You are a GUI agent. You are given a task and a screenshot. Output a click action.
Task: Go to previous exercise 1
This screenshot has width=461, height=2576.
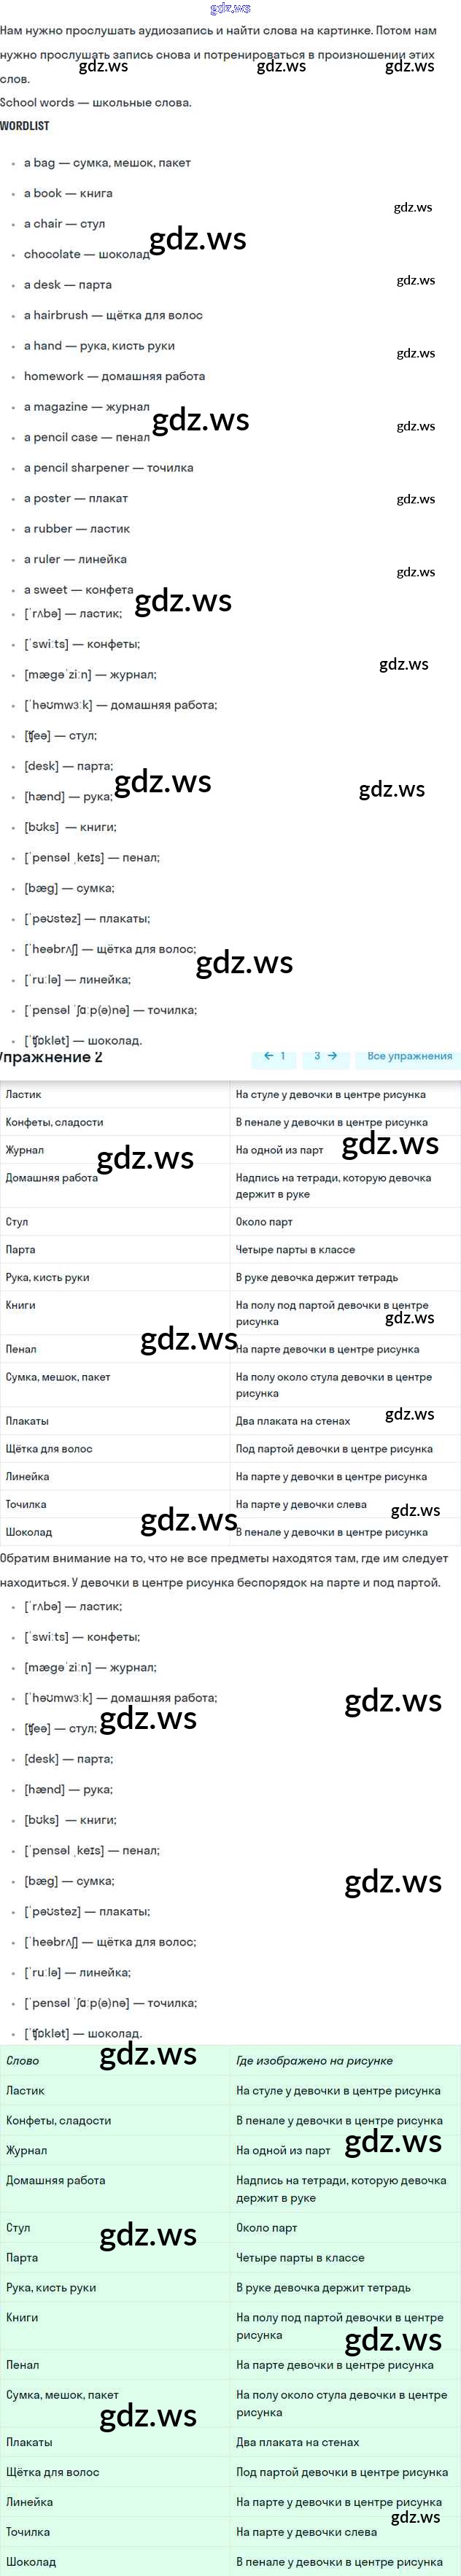[x=274, y=1055]
